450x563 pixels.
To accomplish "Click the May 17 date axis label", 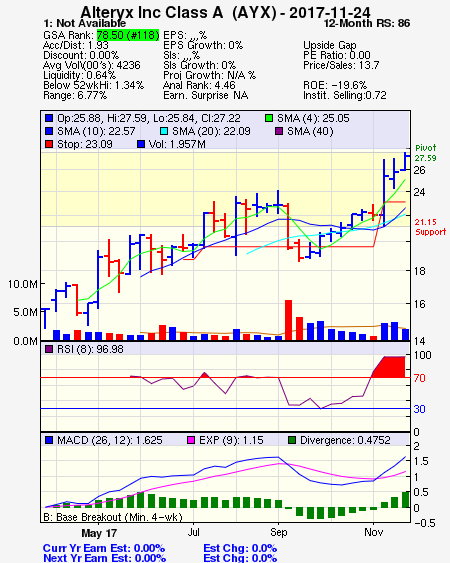I will (x=99, y=533).
